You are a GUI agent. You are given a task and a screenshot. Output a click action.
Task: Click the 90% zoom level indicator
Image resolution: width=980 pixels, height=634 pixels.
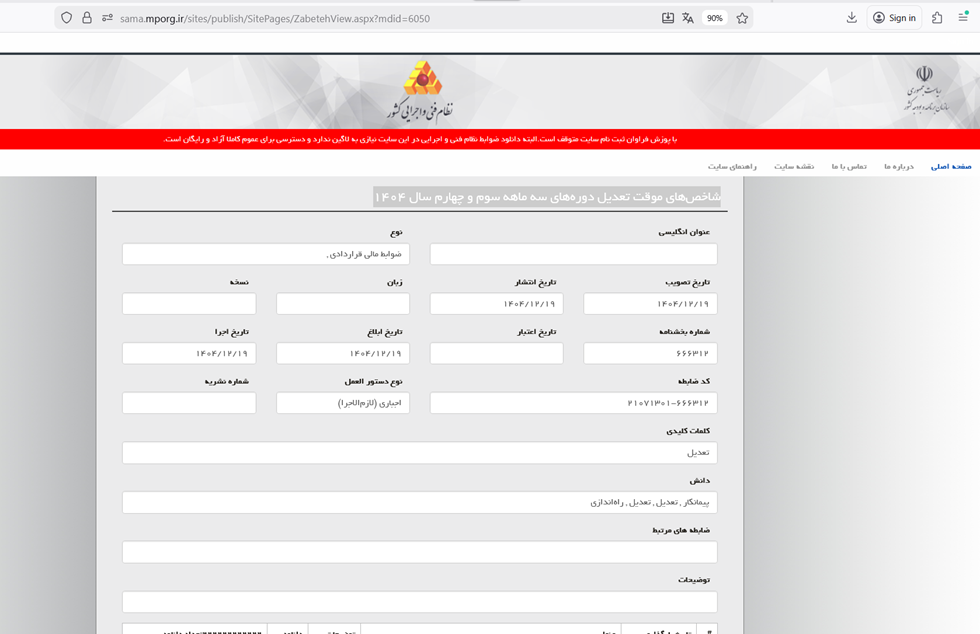tap(714, 18)
